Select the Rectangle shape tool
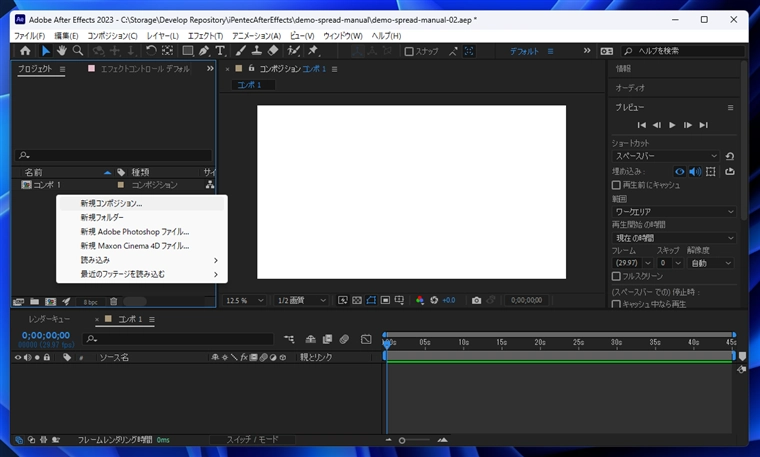The height and width of the screenshot is (457, 760). point(188,50)
